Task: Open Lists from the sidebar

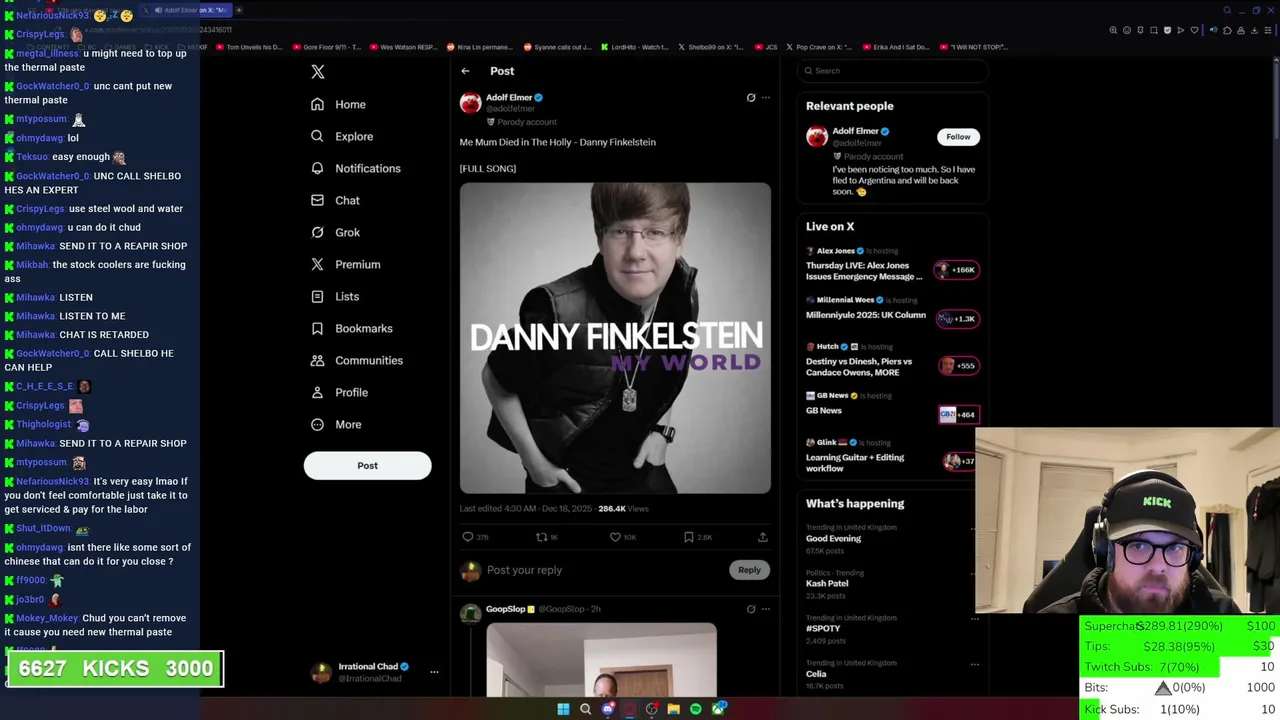Action: 335,296
